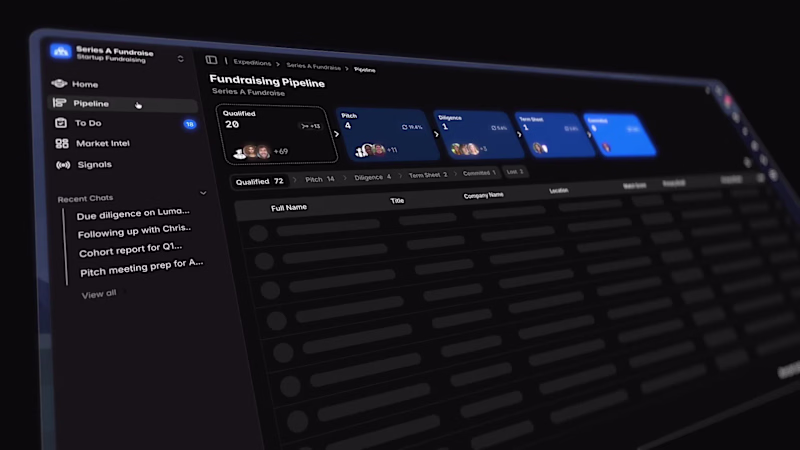
Task: Switch to the Term Sheet 2 tab
Action: 428,175
